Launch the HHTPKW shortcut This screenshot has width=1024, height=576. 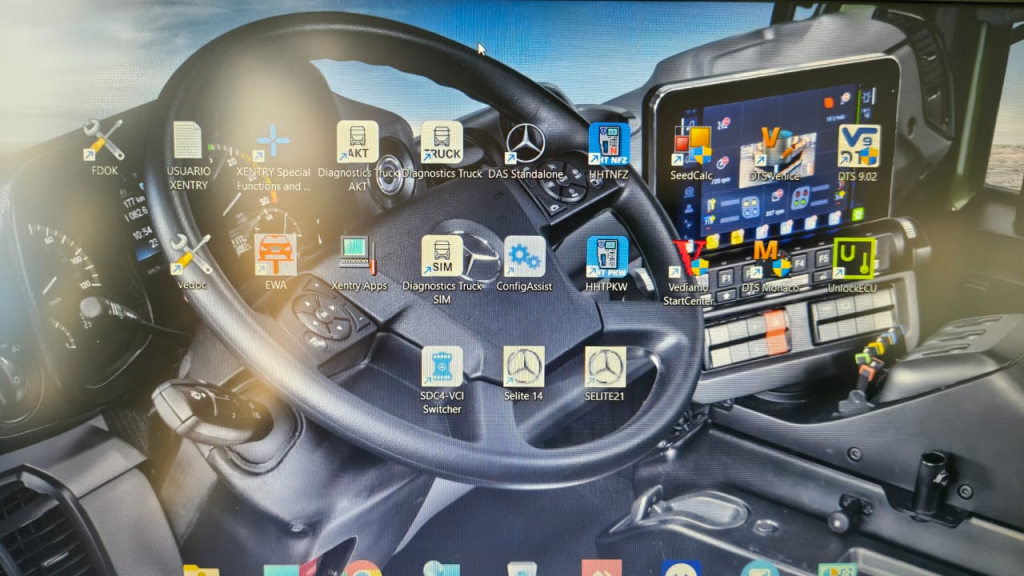[607, 258]
